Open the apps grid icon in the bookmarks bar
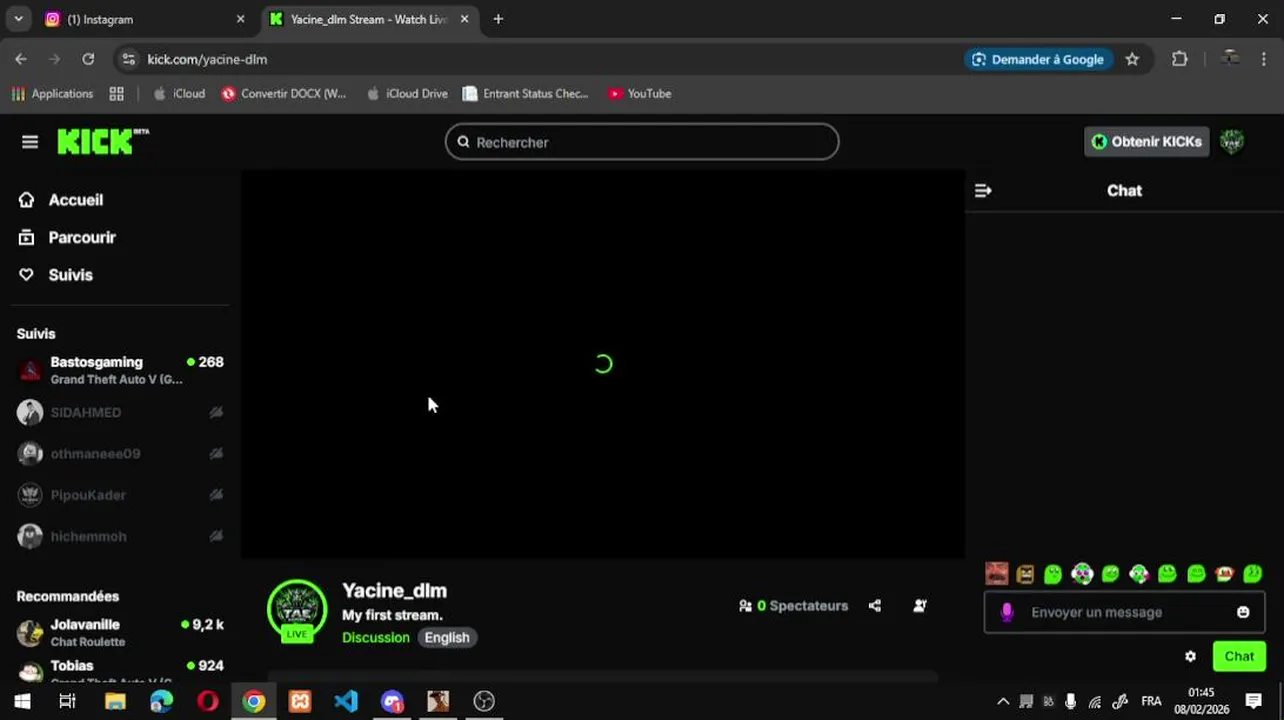Image resolution: width=1284 pixels, height=720 pixels. pos(116,94)
